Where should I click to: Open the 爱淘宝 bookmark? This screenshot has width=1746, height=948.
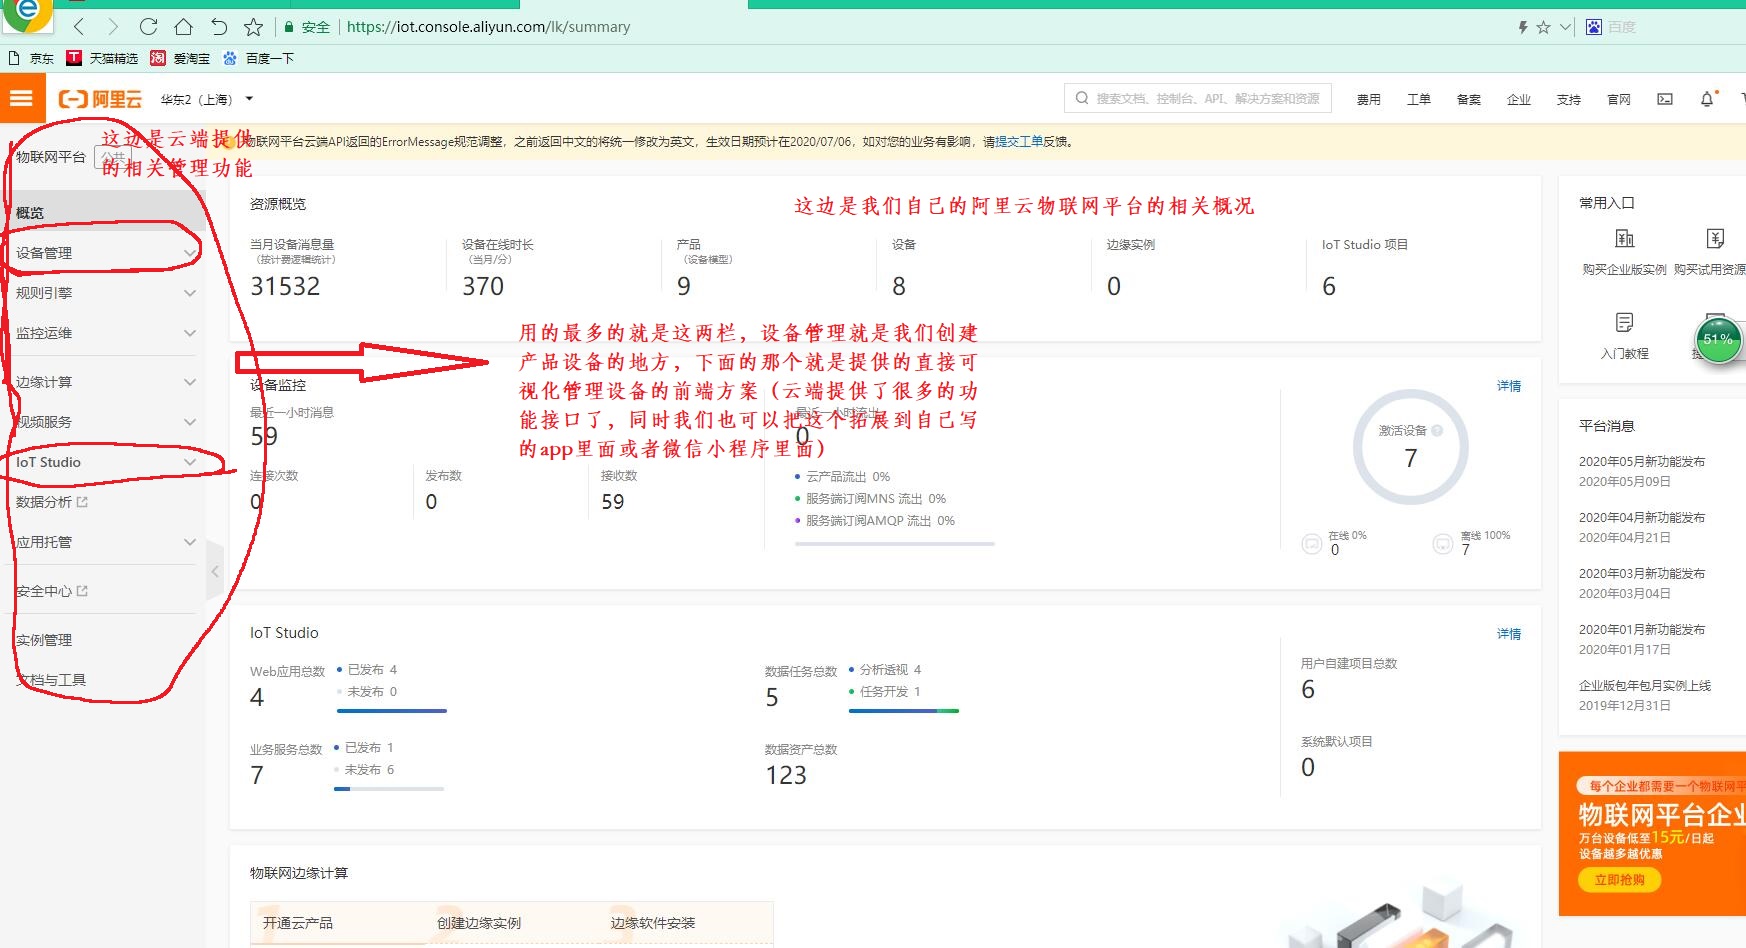pos(180,58)
